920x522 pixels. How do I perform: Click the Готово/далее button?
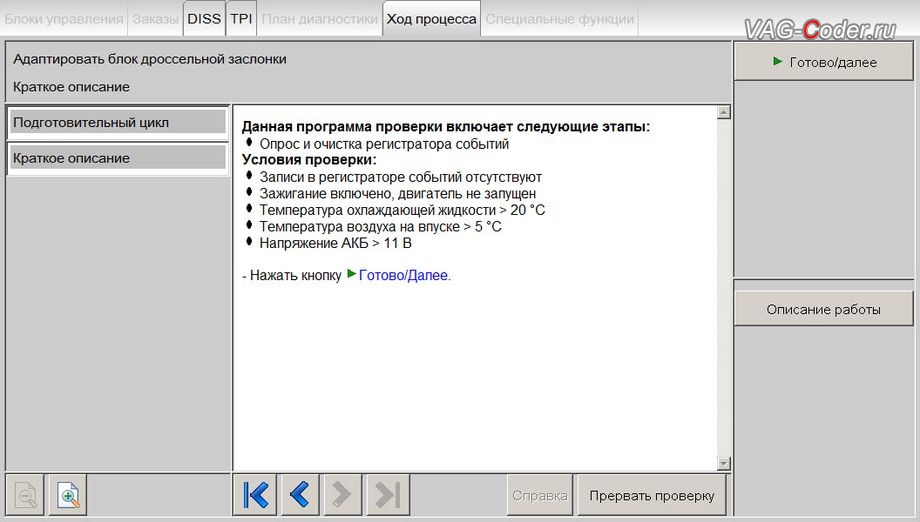[823, 62]
